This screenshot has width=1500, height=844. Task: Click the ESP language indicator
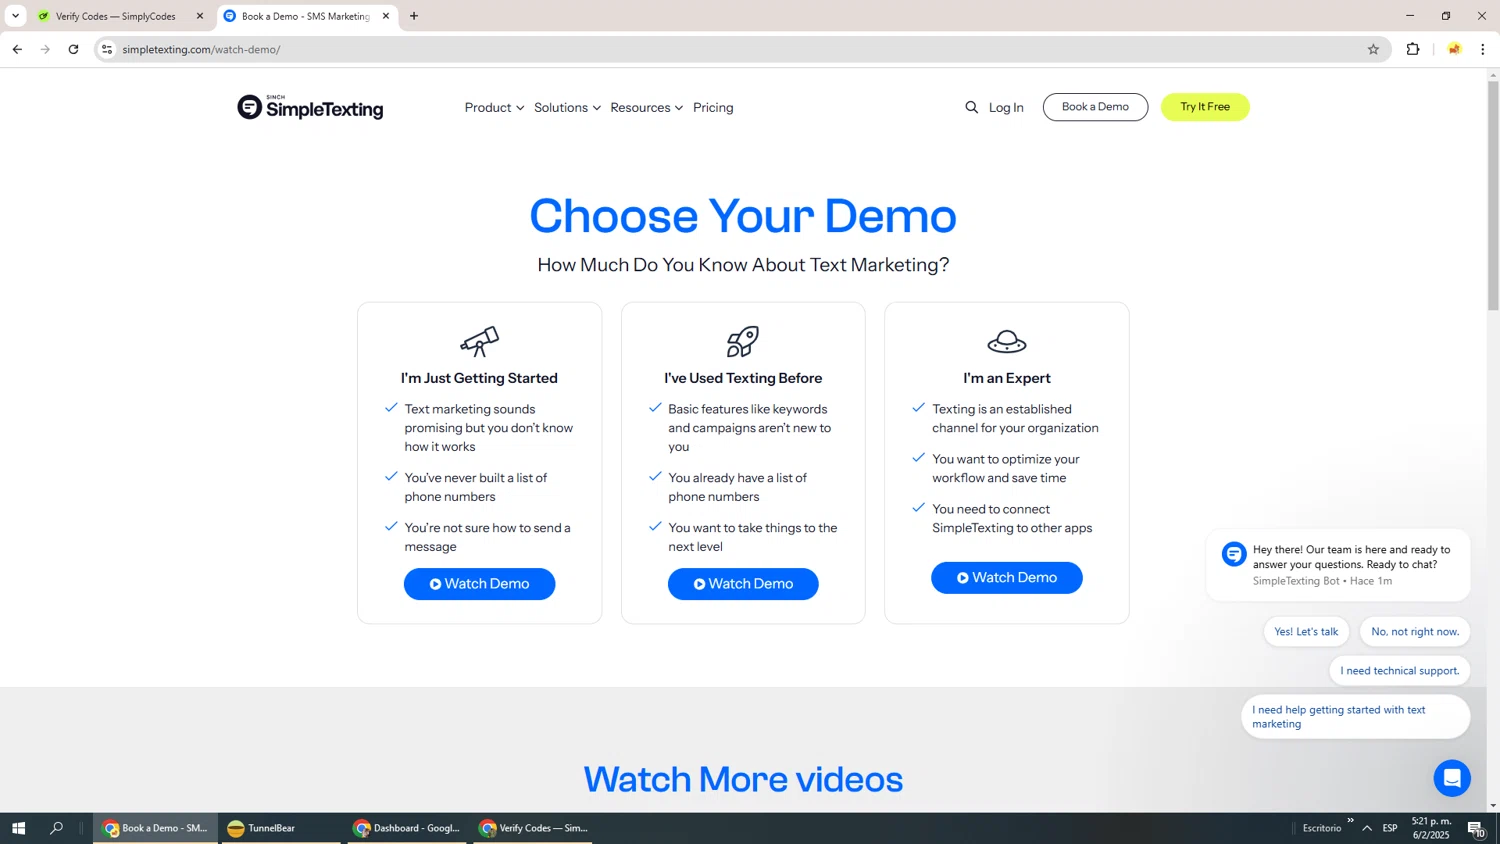click(1390, 828)
